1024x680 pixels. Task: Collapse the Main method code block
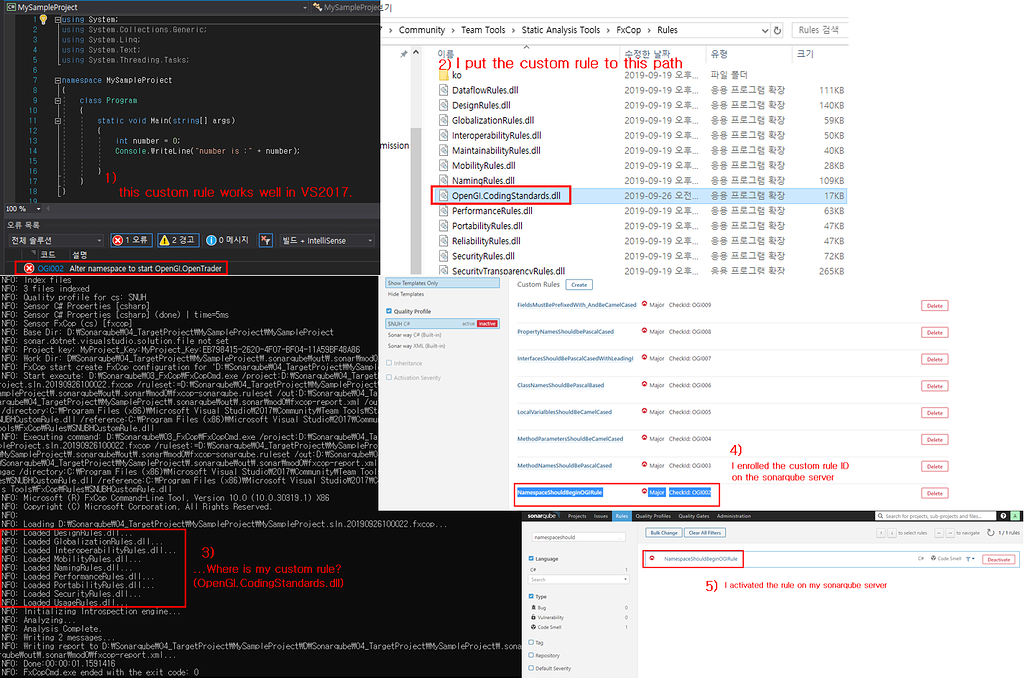(x=58, y=121)
